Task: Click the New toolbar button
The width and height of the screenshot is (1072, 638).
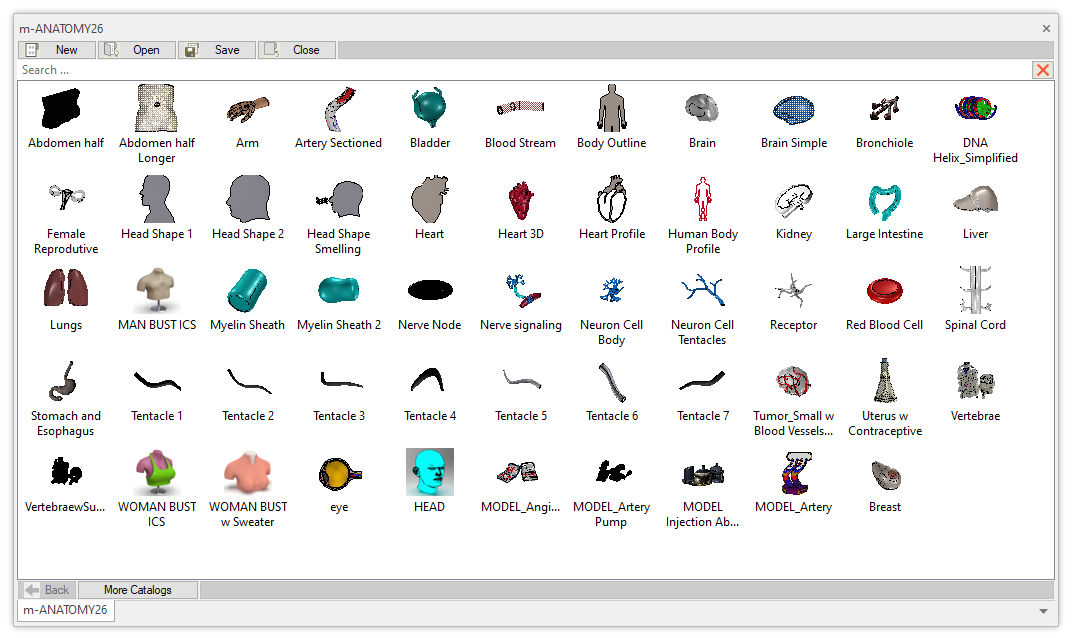Action: [57, 50]
